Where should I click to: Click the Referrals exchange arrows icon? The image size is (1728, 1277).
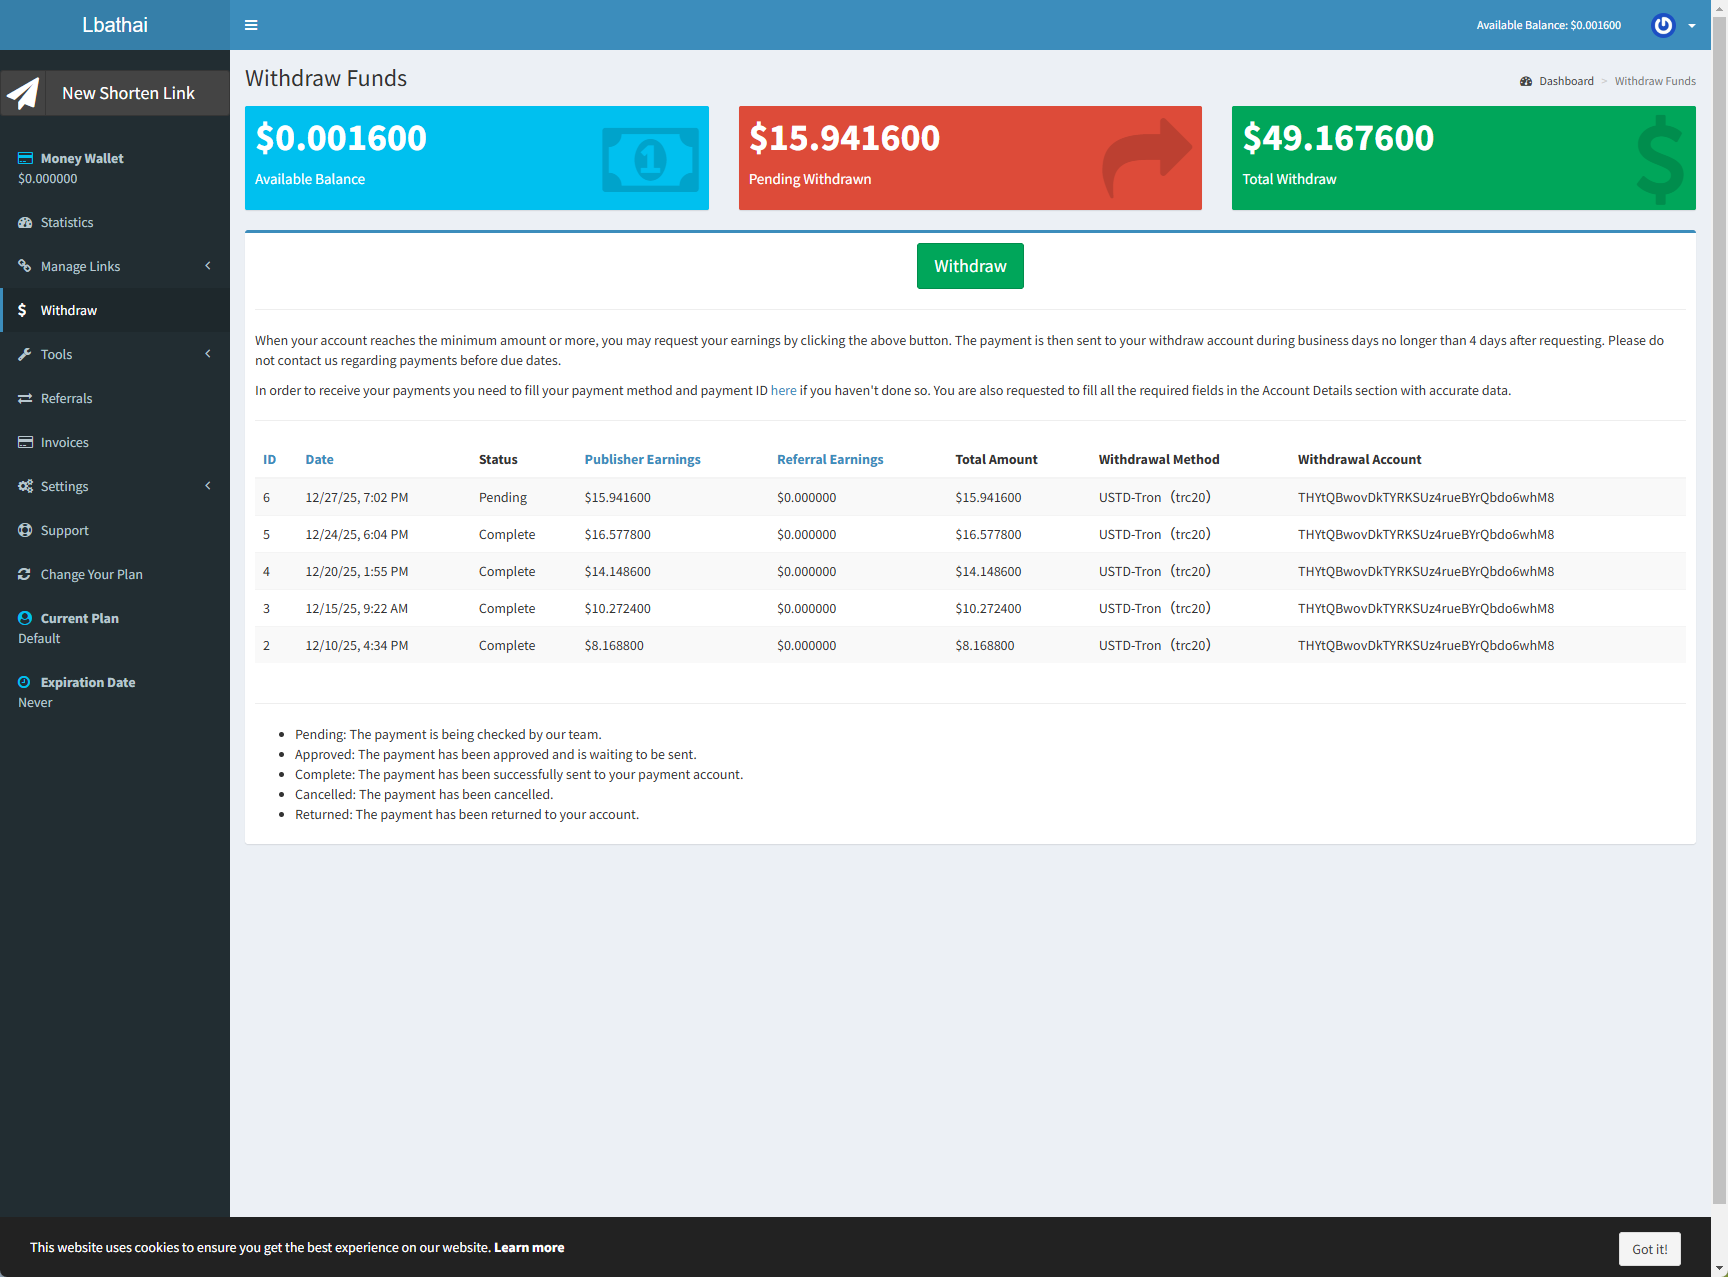(25, 398)
